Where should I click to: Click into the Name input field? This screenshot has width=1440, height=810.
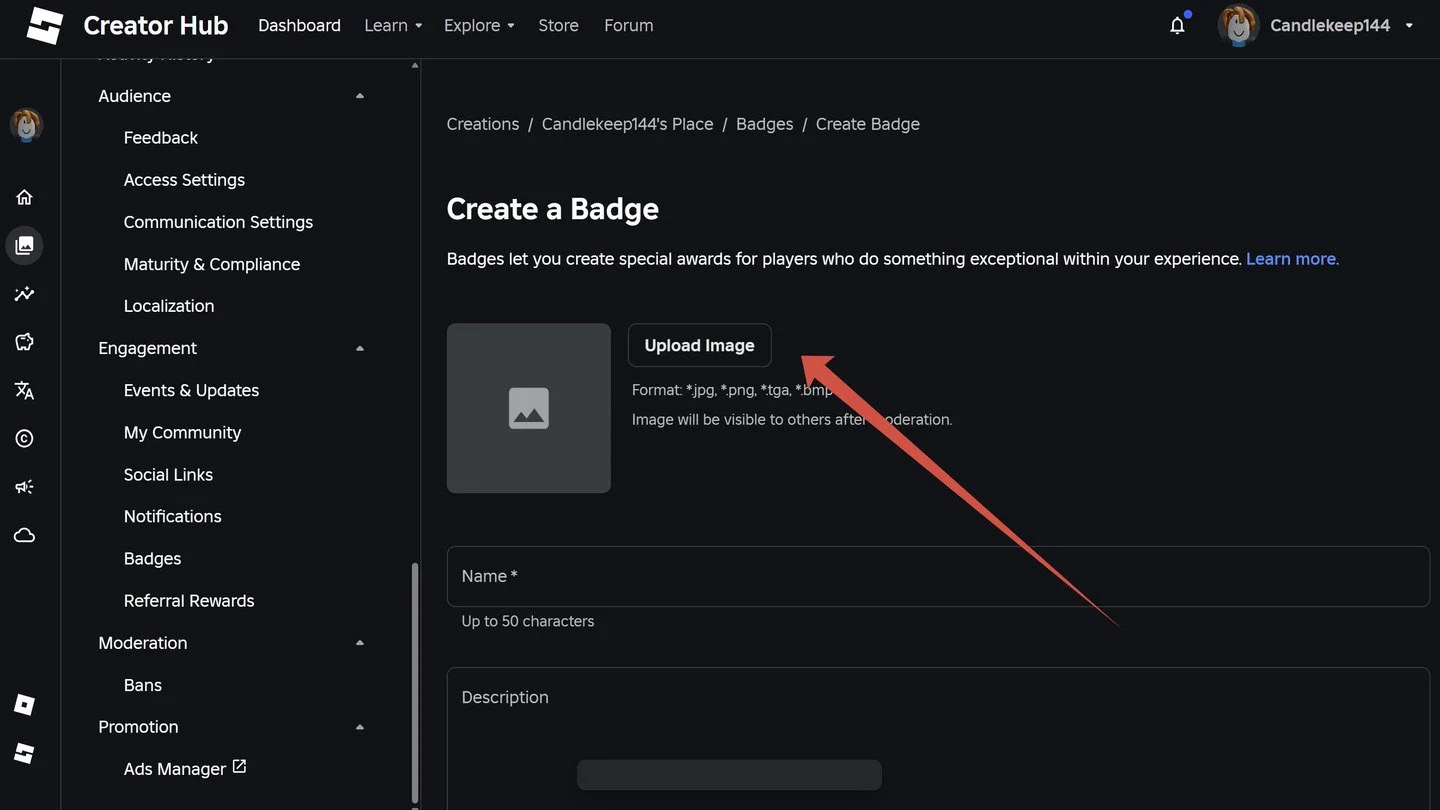(938, 576)
